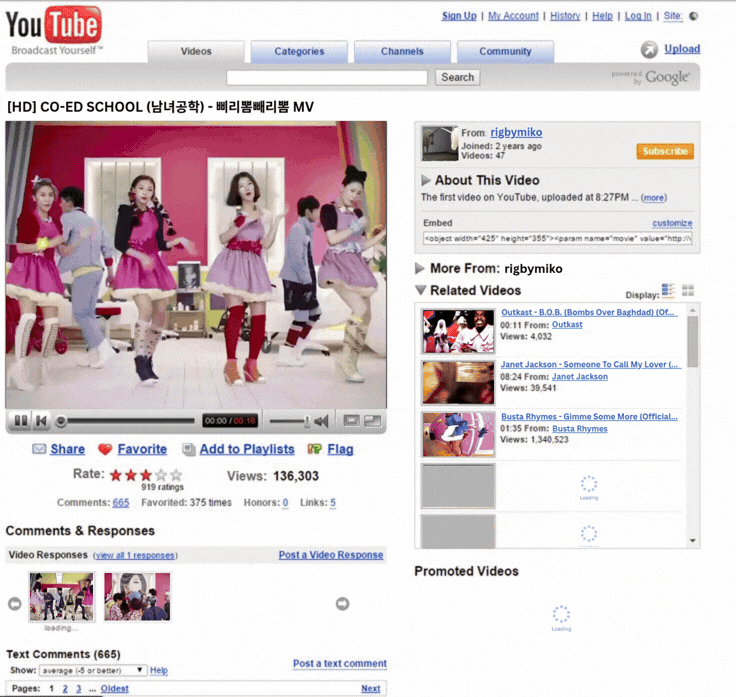
Task: Switch player to fullscreen icon
Action: coord(373,421)
